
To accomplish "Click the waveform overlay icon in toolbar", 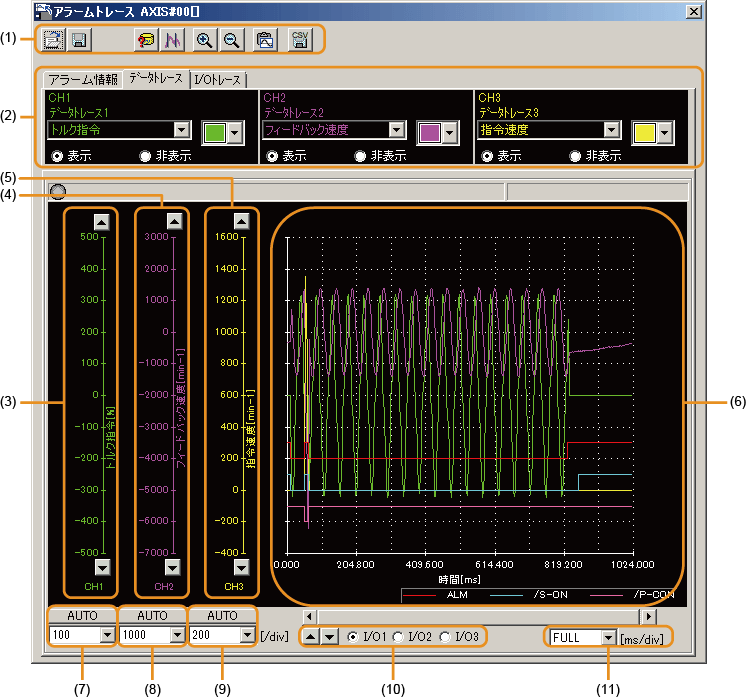I will pyautogui.click(x=171, y=39).
